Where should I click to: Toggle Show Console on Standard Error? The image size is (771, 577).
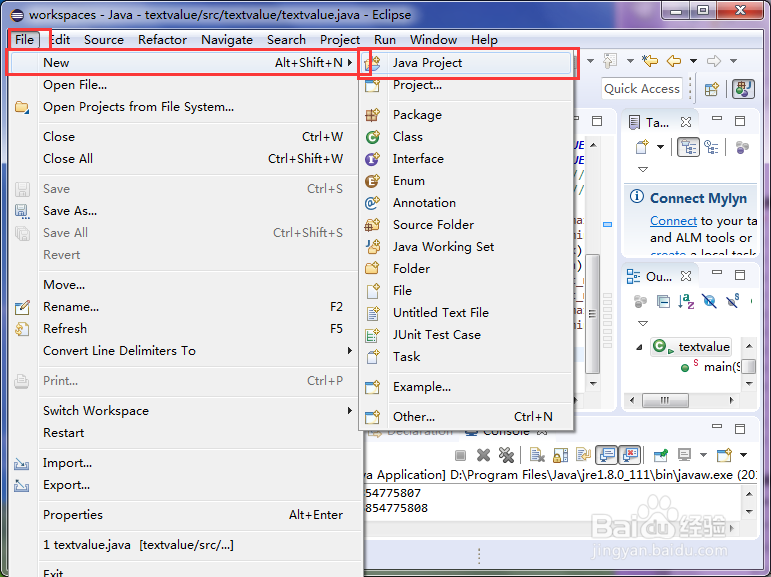pyautogui.click(x=630, y=455)
